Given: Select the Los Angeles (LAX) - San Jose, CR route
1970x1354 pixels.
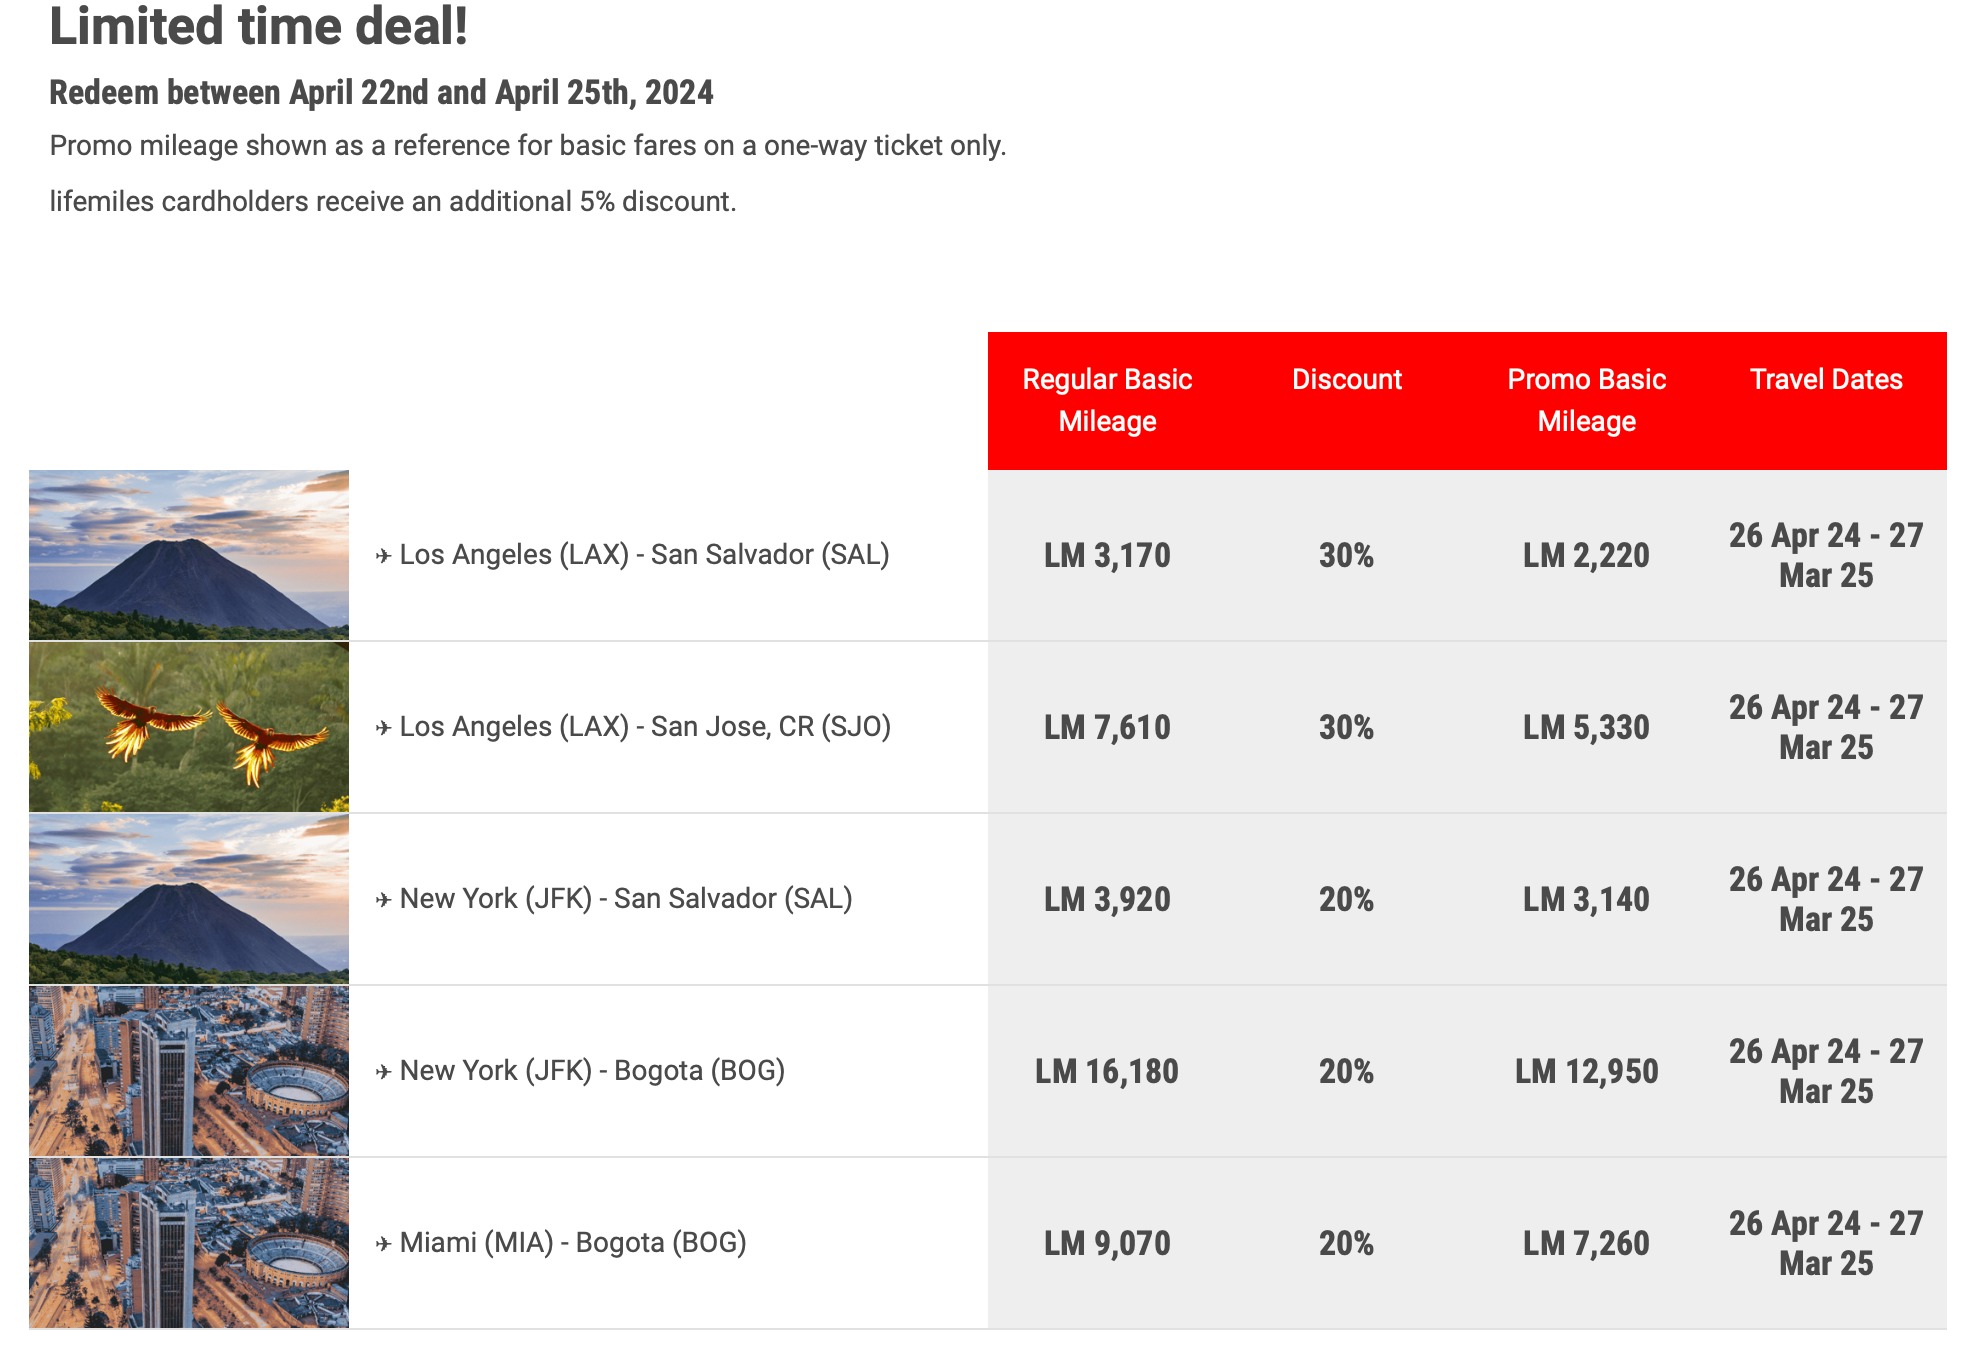Looking at the screenshot, I should (x=645, y=727).
